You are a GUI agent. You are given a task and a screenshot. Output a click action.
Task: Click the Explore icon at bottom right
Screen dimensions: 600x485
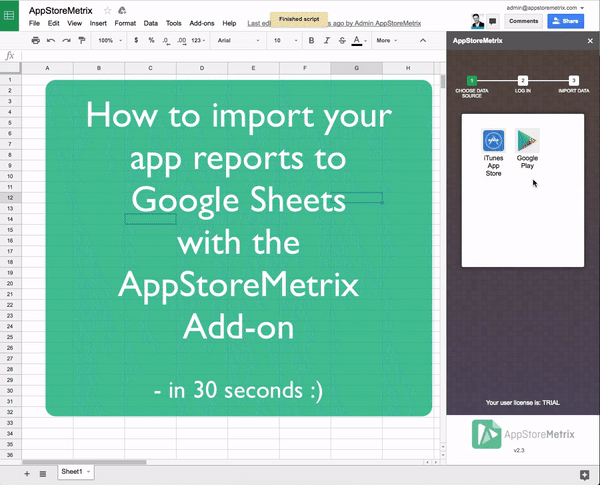pos(584,475)
